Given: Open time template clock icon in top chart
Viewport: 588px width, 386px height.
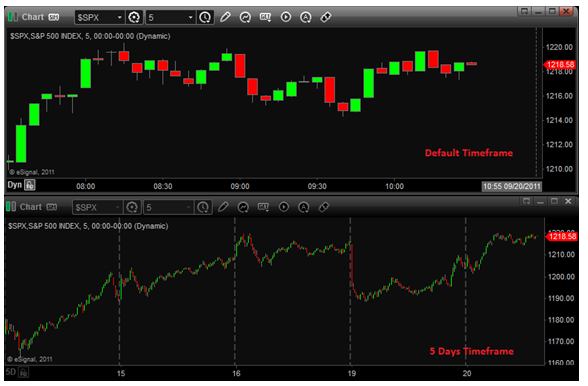Looking at the screenshot, I should click(x=205, y=17).
